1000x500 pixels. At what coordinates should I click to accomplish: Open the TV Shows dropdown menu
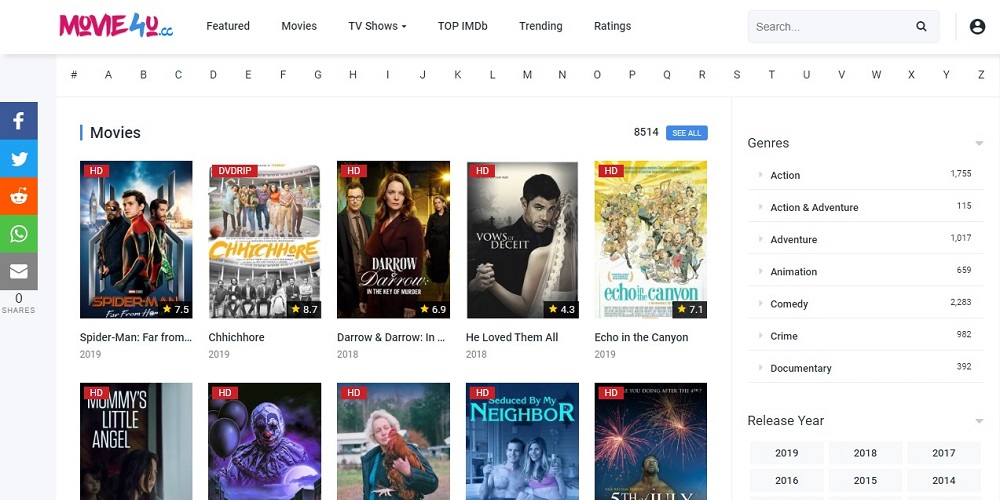(x=377, y=26)
